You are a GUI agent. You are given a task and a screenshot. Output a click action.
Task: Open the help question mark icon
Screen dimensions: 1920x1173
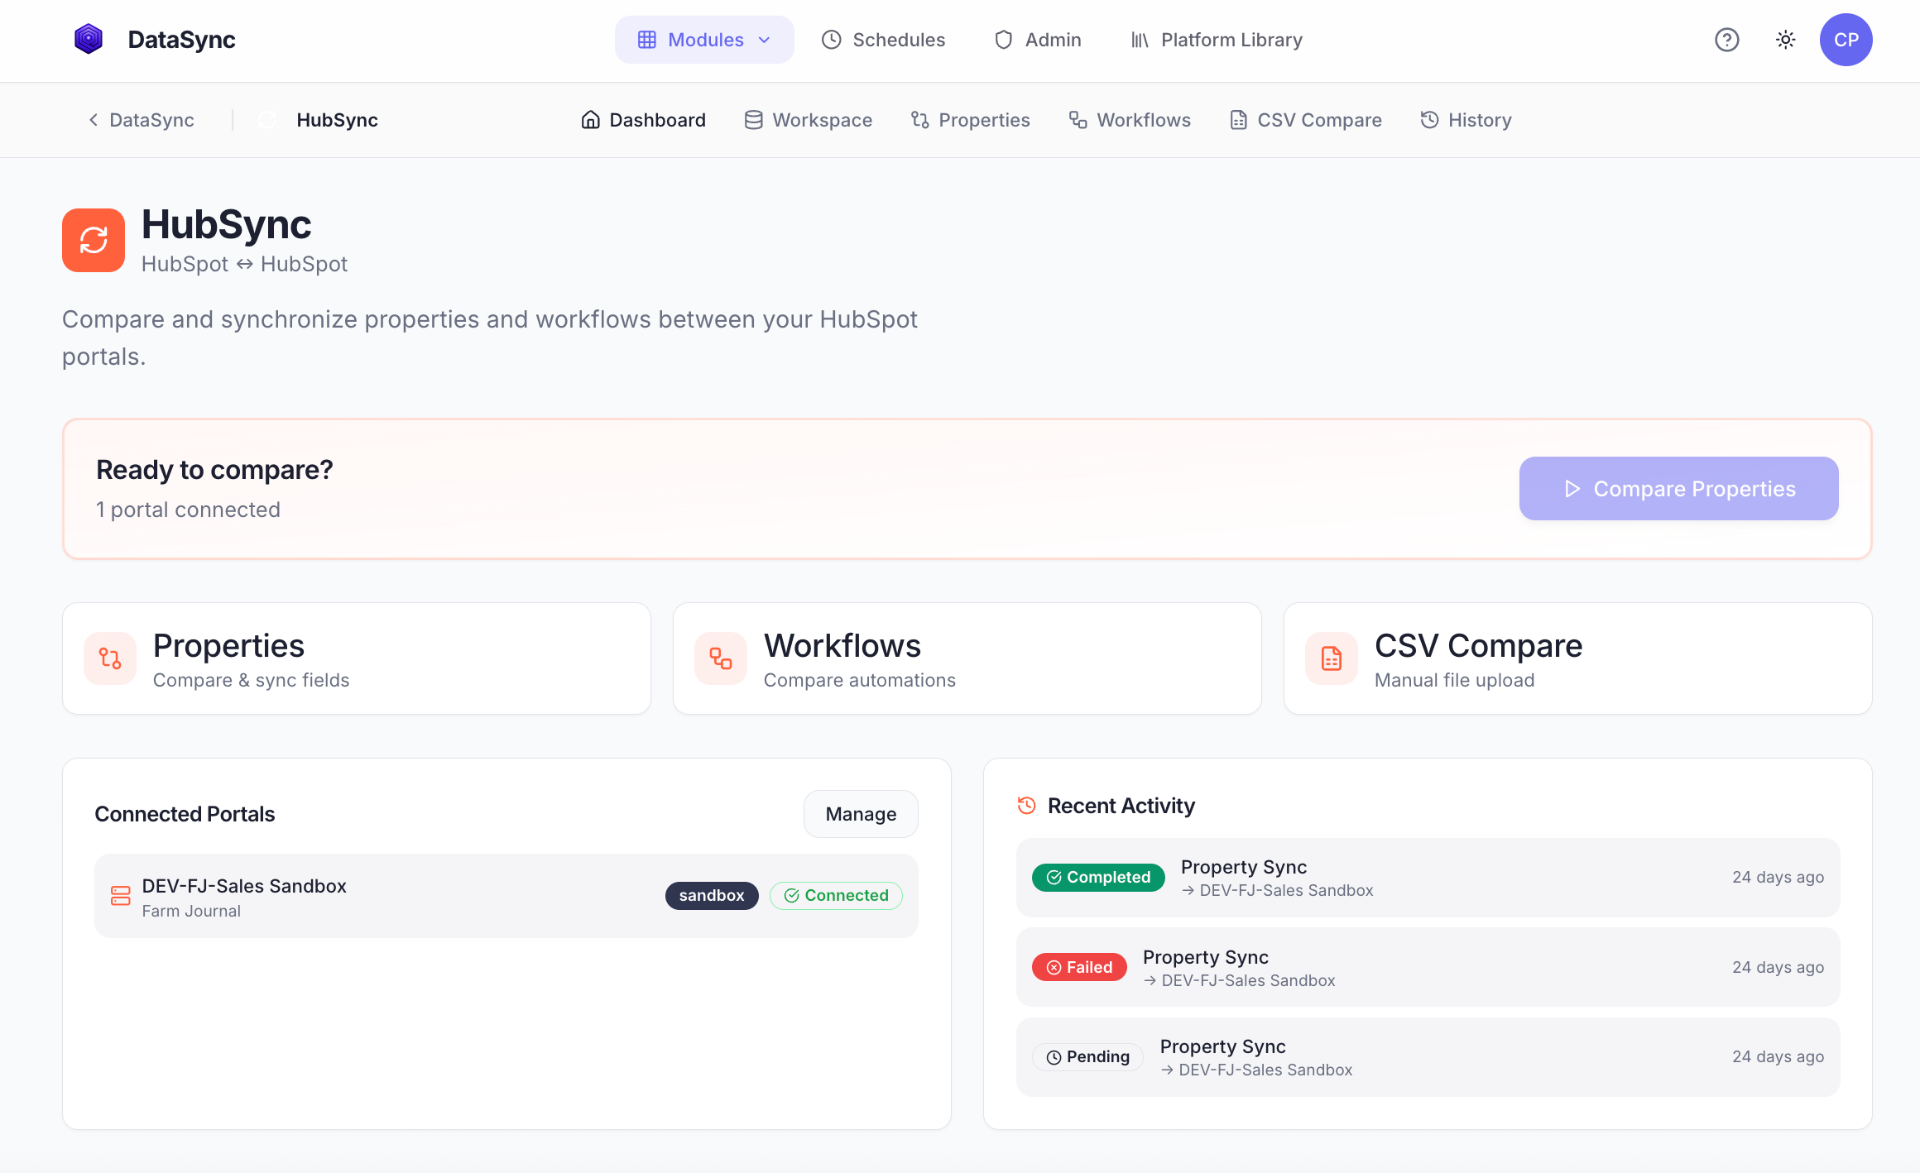tap(1727, 40)
